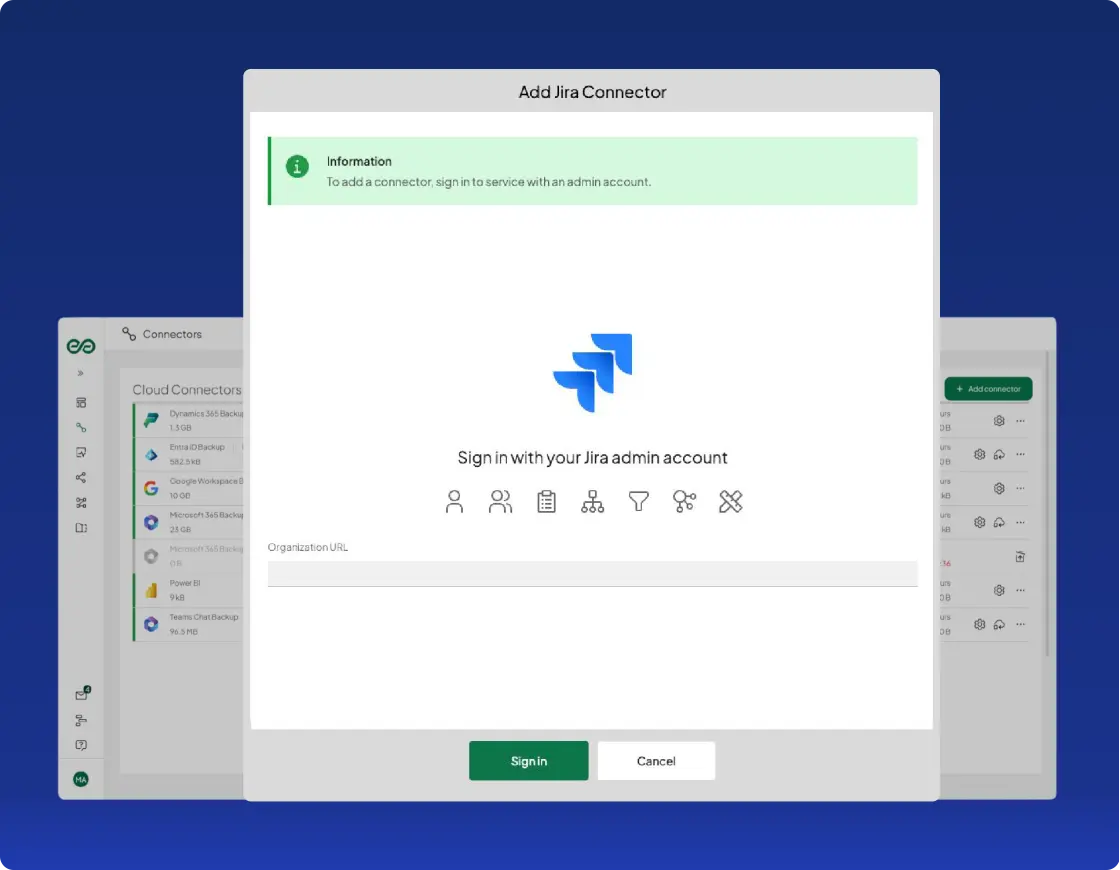Open the share nodes sidebar icon

[81, 477]
